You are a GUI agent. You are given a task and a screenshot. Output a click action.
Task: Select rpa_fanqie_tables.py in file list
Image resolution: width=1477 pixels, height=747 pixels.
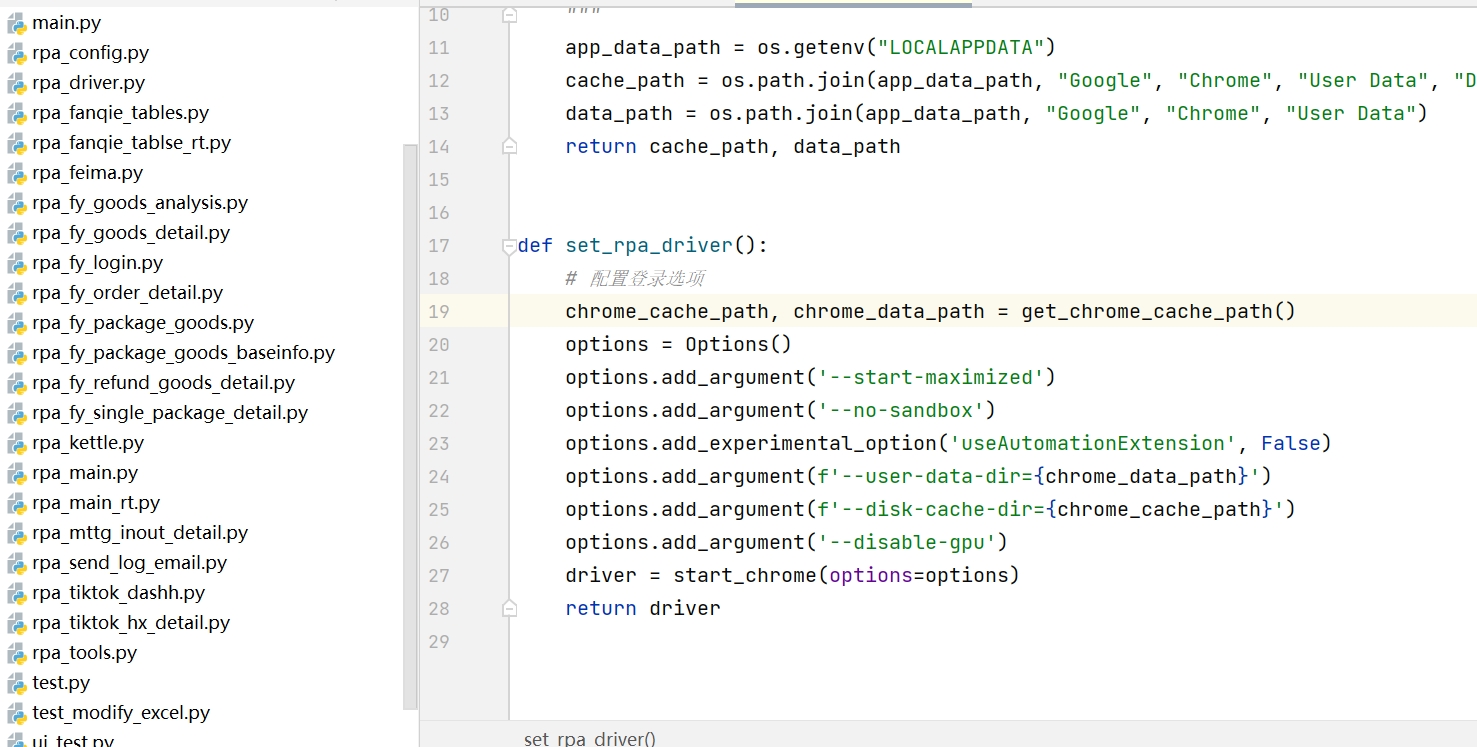[x=120, y=112]
